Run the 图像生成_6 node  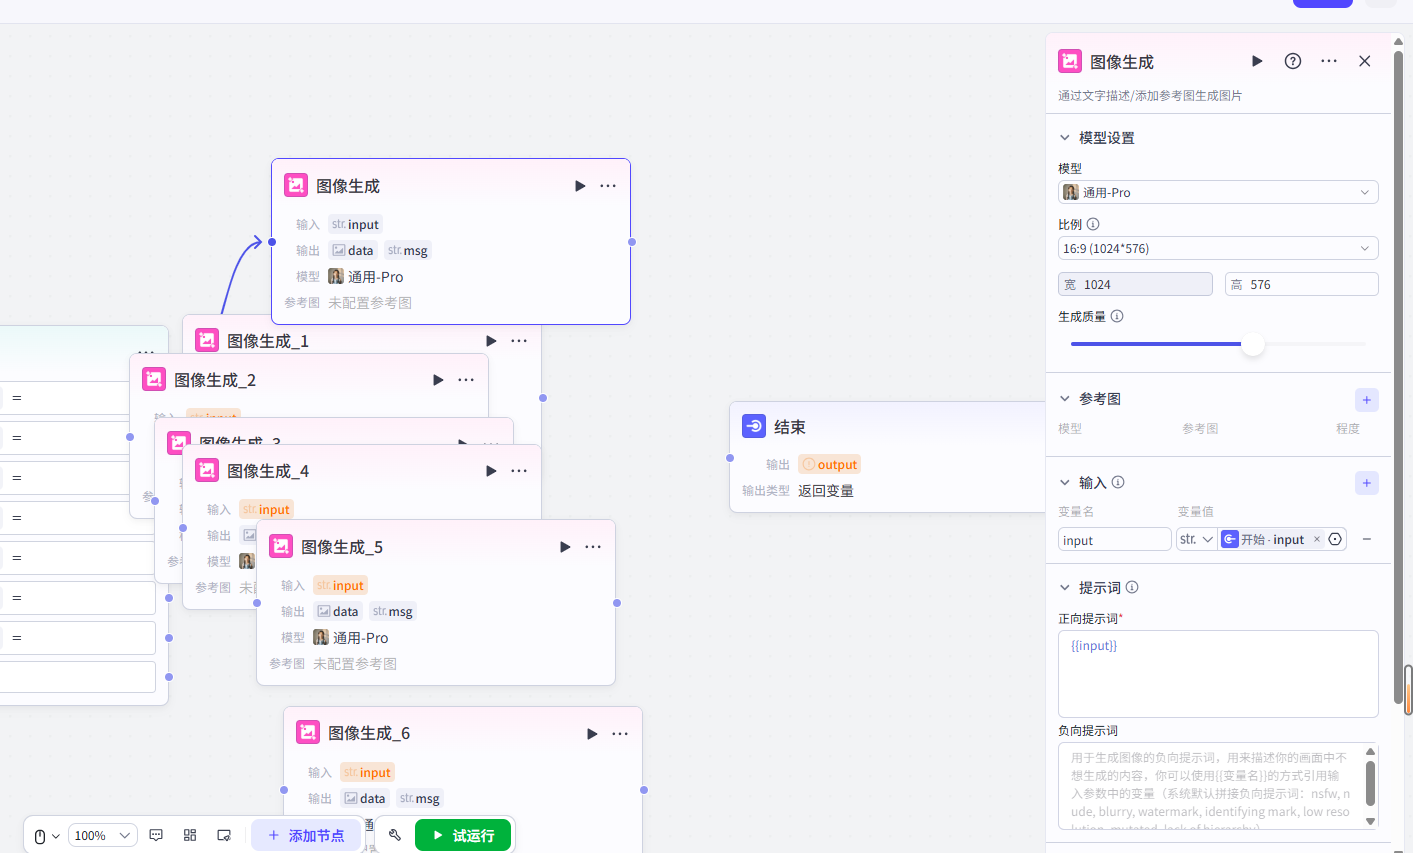pyautogui.click(x=592, y=734)
